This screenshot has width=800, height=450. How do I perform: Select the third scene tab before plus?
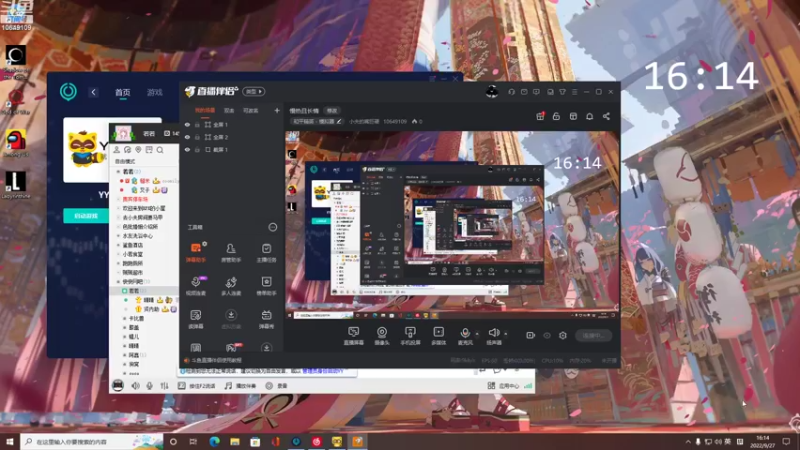point(251,110)
